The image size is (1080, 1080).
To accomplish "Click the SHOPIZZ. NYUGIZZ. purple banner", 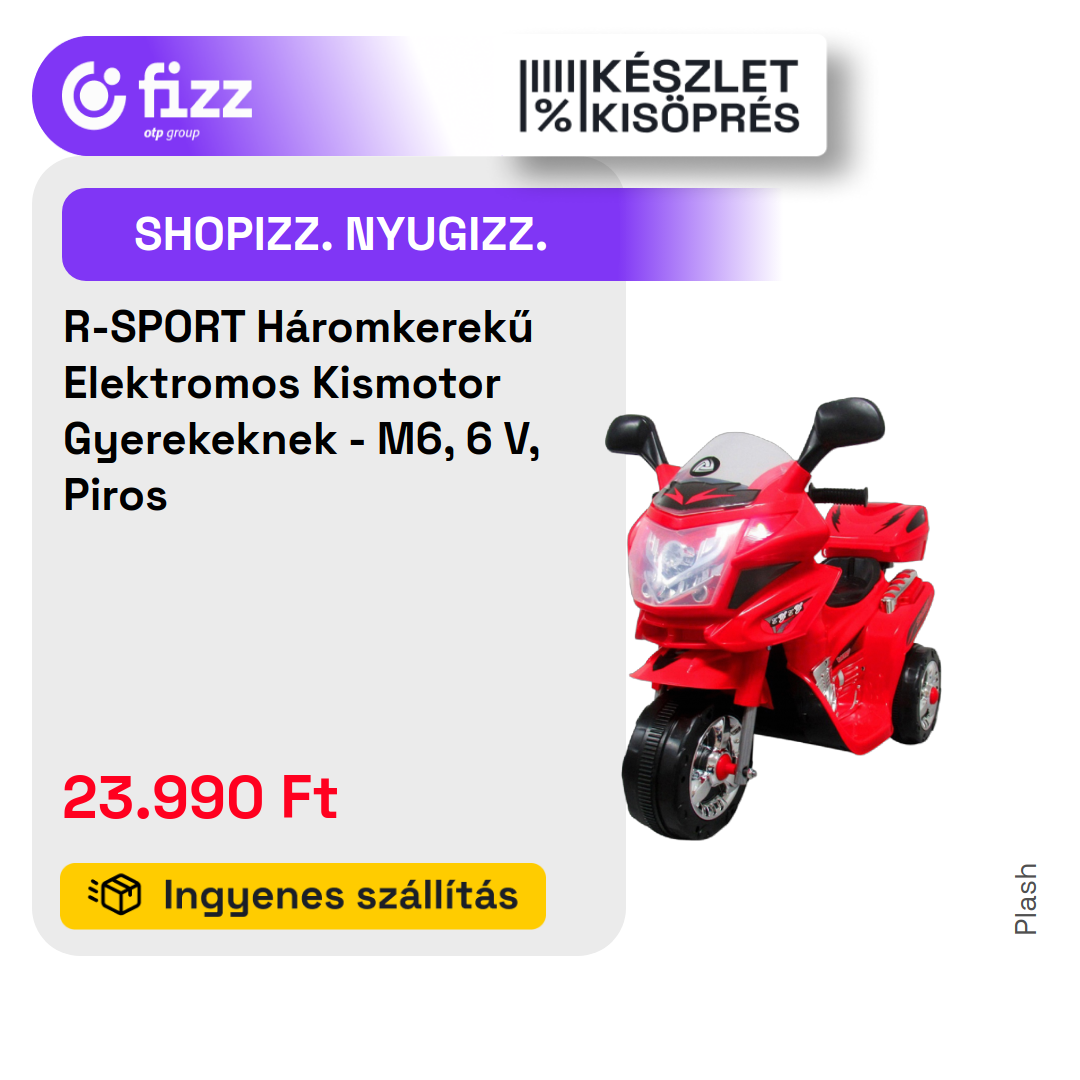I will pyautogui.click(x=420, y=234).
